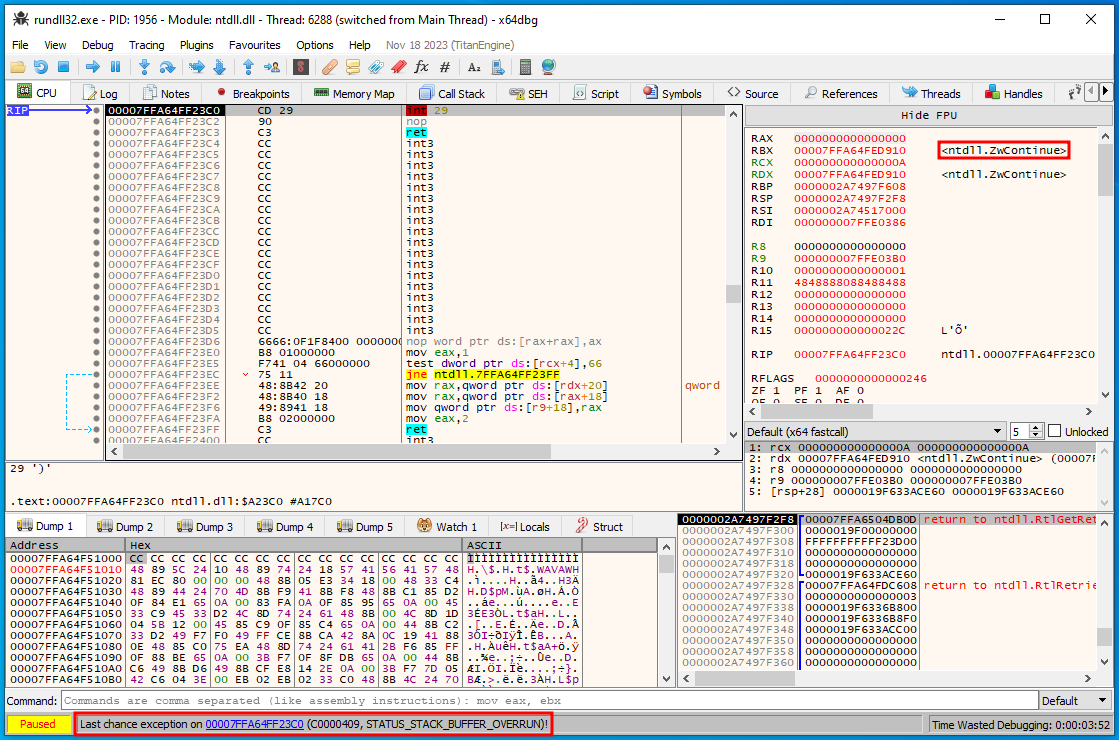
Task: Toggle the Unlocked checkbox
Action: click(1054, 431)
